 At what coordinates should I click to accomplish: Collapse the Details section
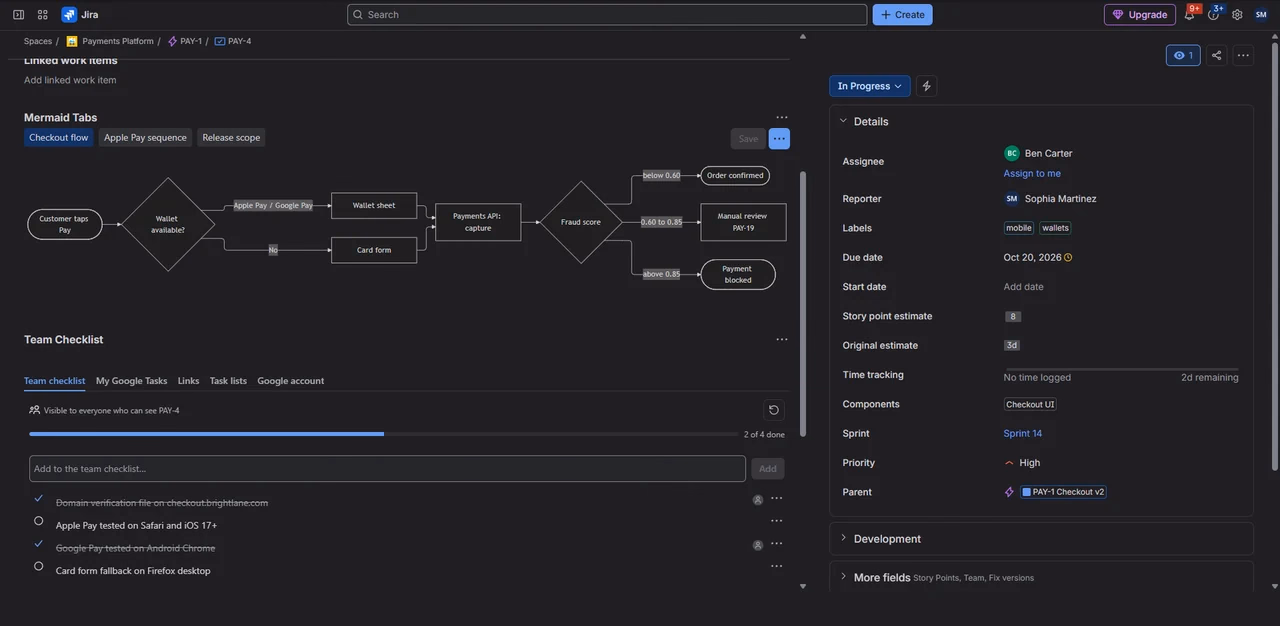tap(843, 121)
